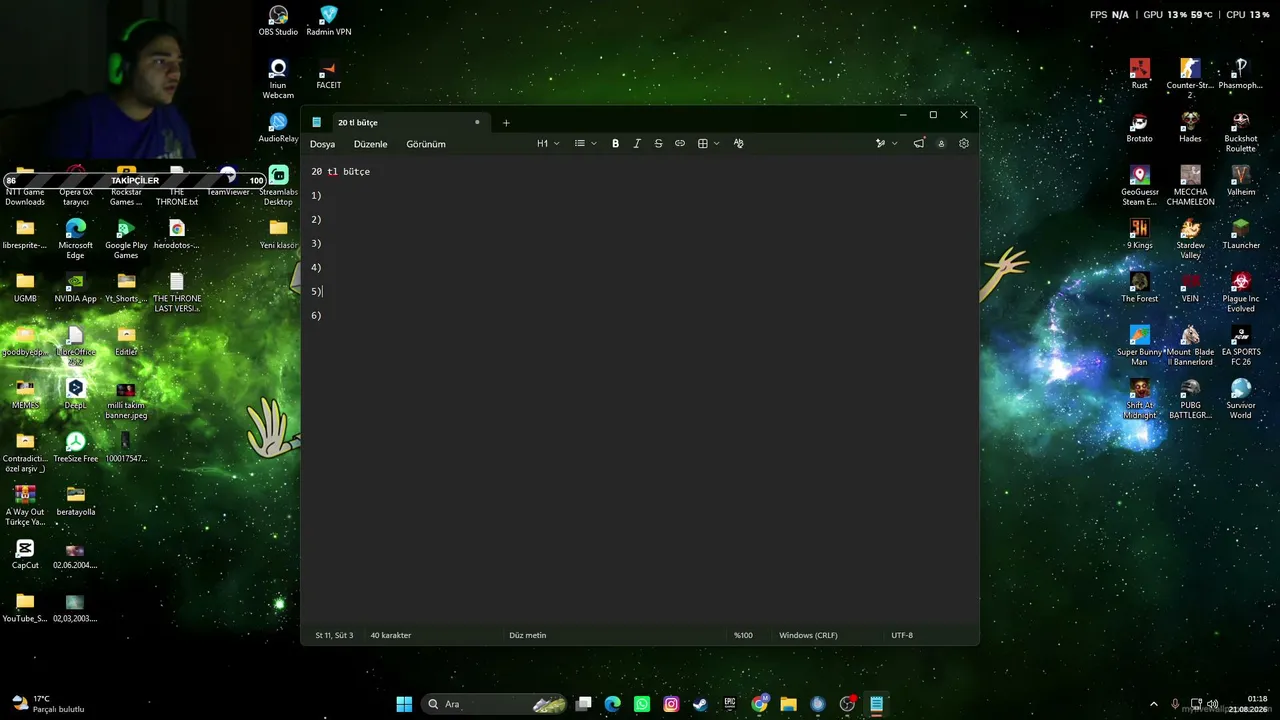Open Google Chrome from the taskbar
This screenshot has width=1280, height=720.
(759, 704)
